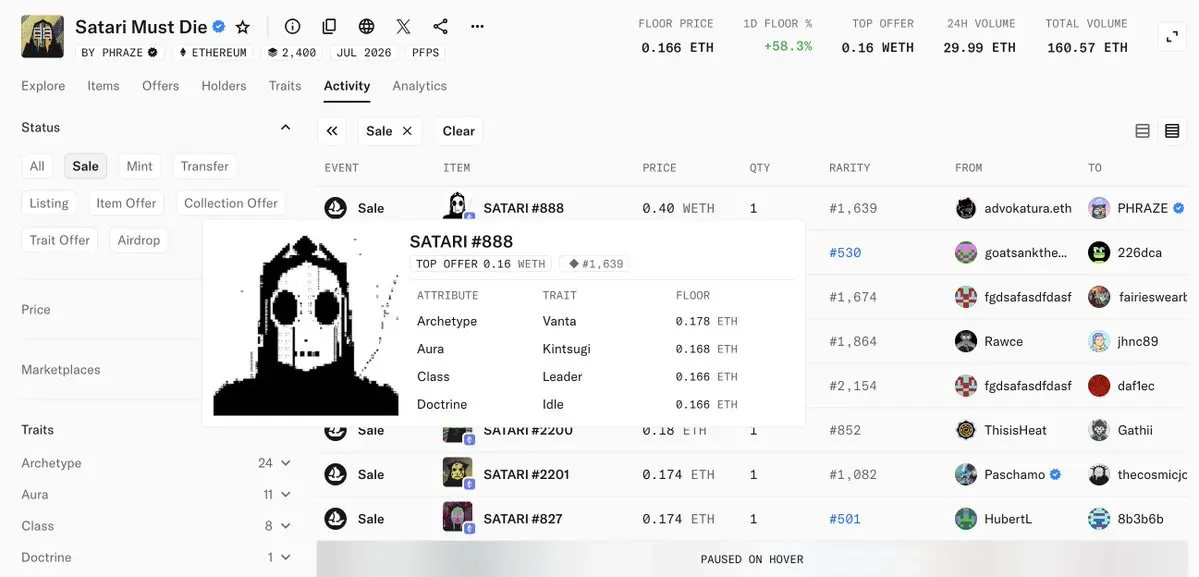Expand the Aura traits dropdown
Viewport: 1199px width, 577px height.
(x=285, y=494)
